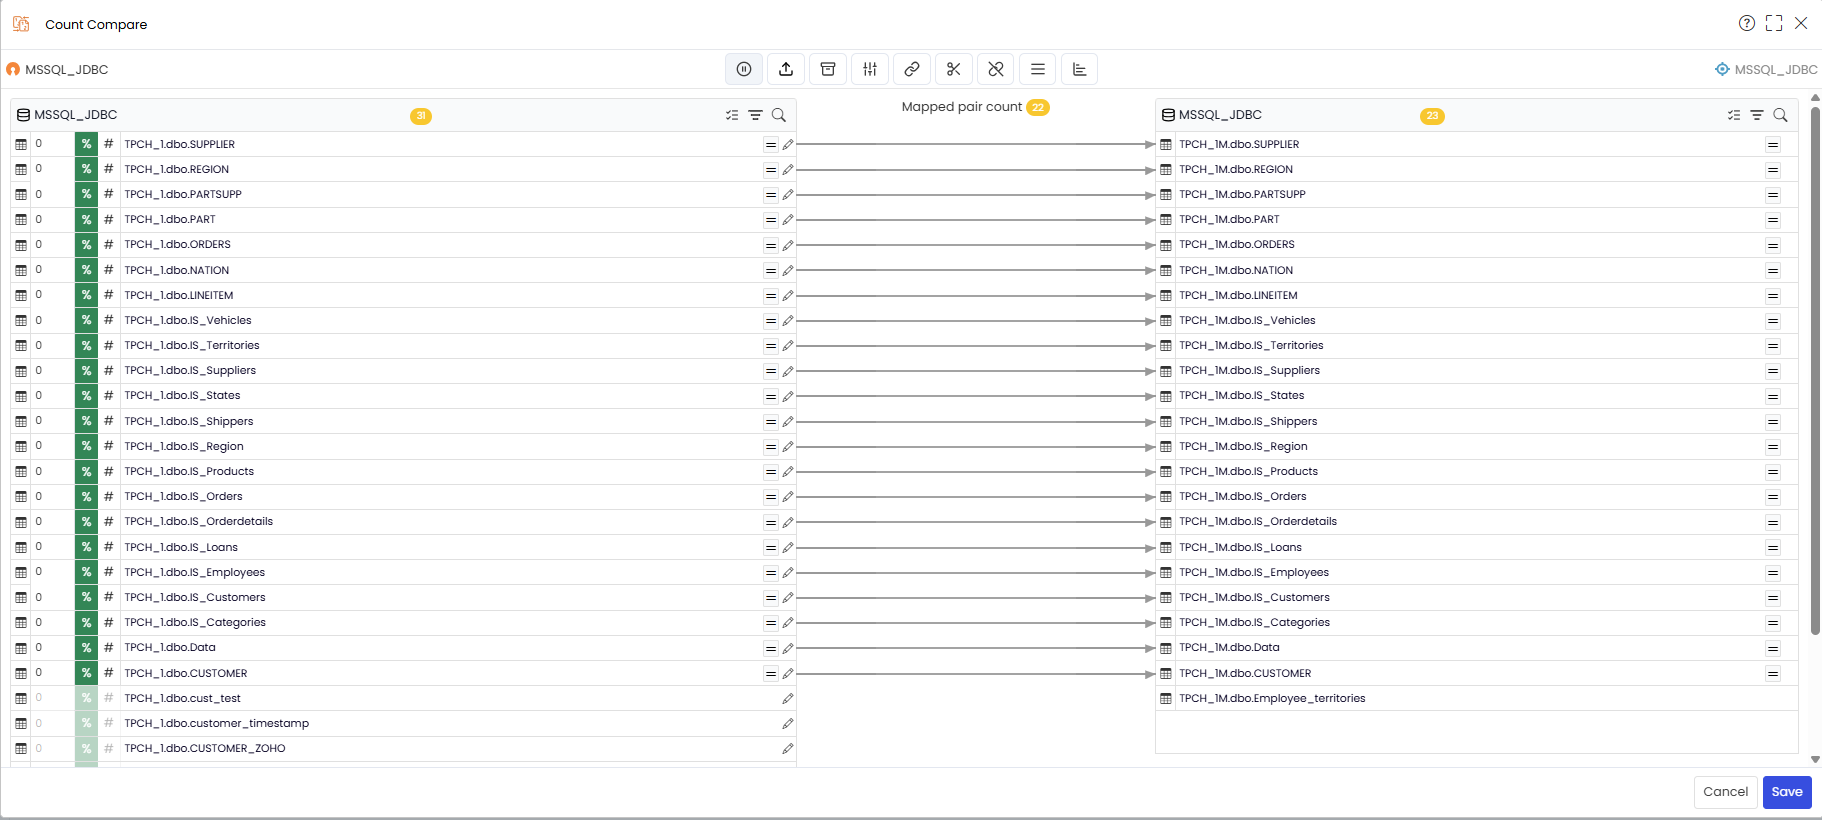
Task: Click pencil icon on TPCH_1.dbo.CUSTOMER_ZOHO row
Action: [x=788, y=748]
